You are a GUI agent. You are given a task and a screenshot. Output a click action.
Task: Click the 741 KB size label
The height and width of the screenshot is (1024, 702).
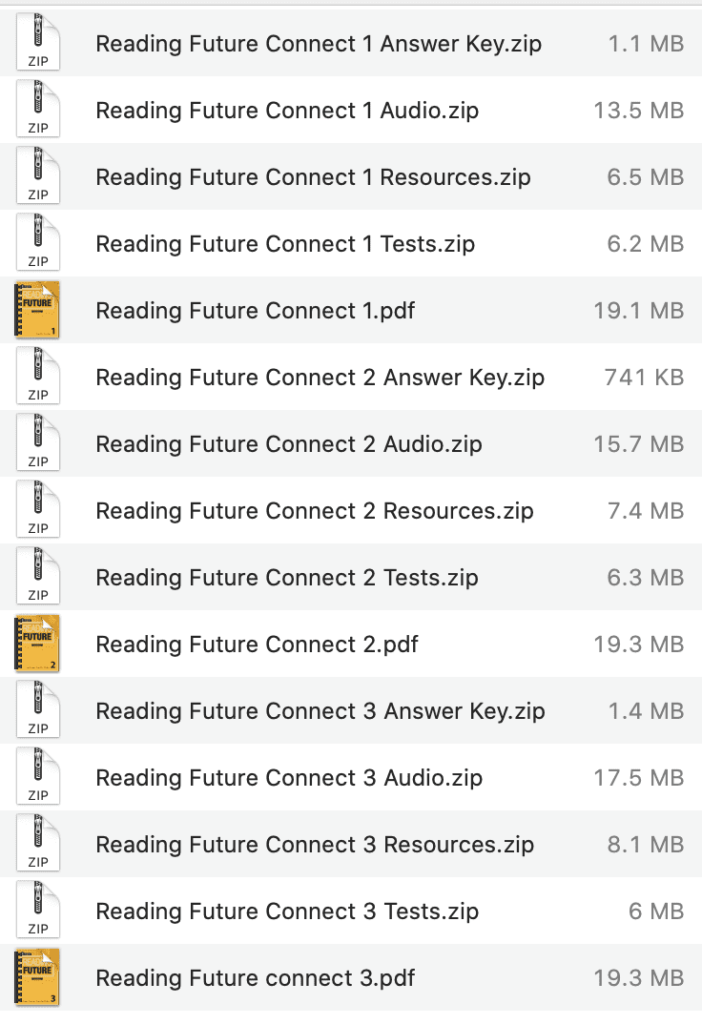(x=640, y=377)
